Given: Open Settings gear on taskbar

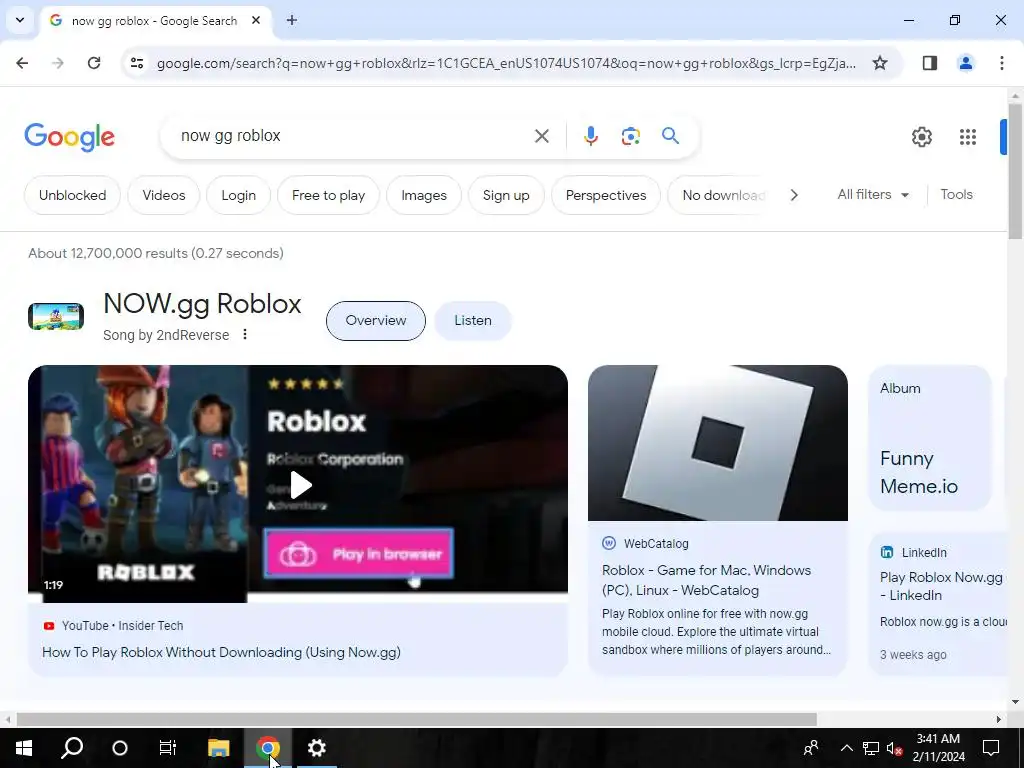Looking at the screenshot, I should coord(316,748).
